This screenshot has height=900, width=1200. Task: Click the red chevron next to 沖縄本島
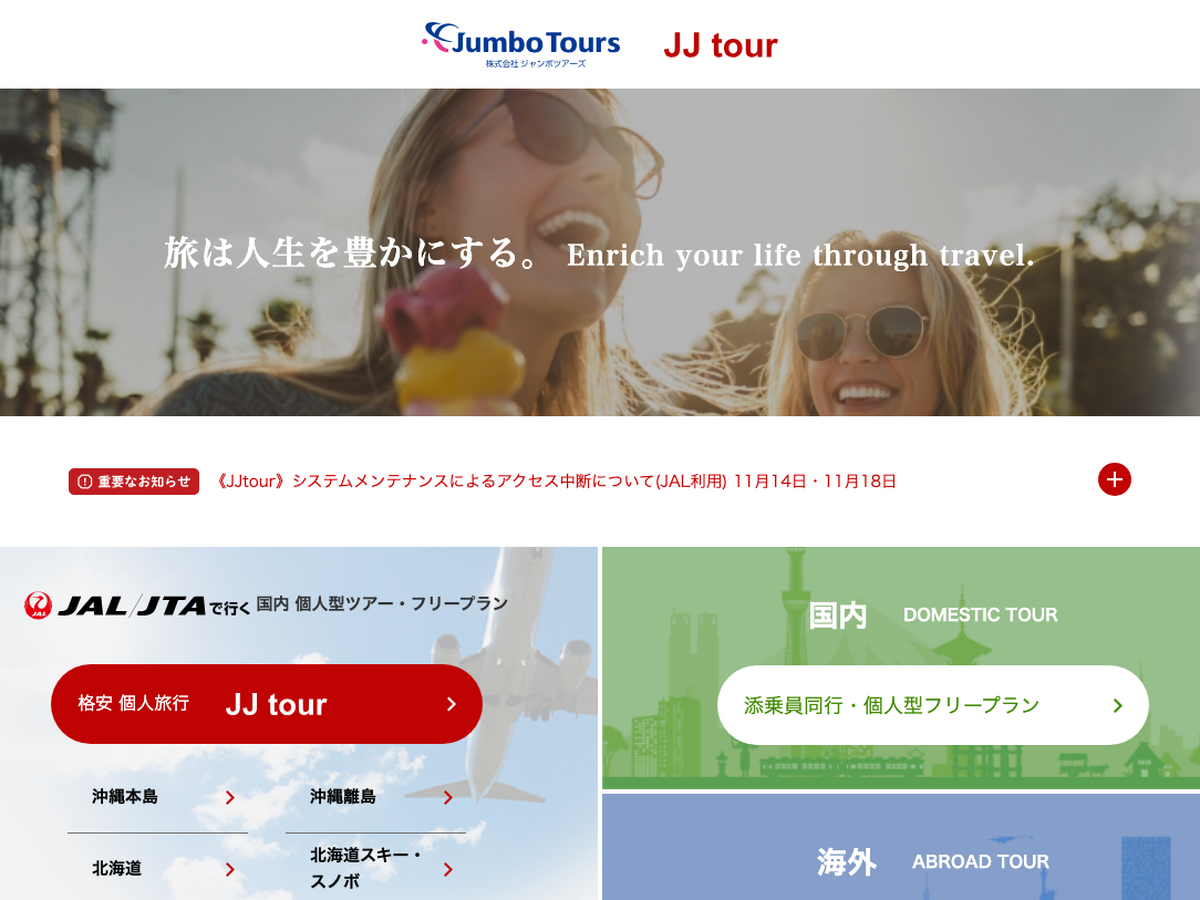(230, 797)
